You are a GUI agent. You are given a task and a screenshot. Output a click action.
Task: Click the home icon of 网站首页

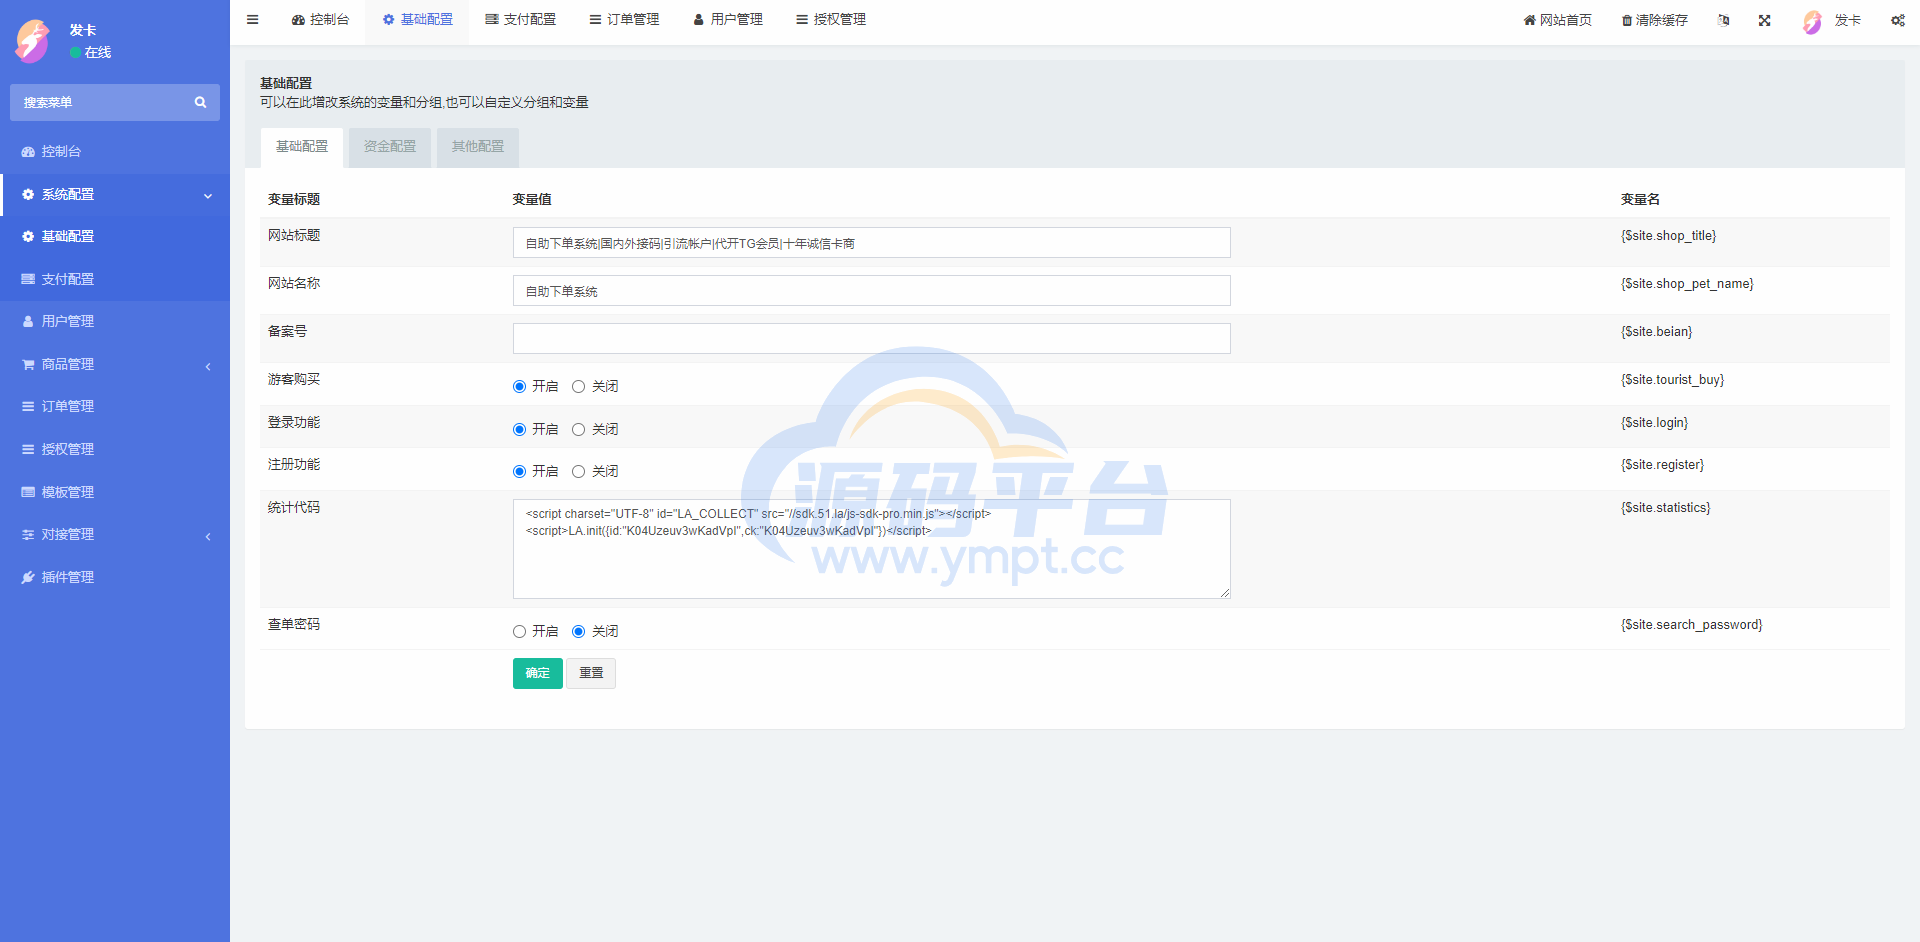pos(1529,20)
